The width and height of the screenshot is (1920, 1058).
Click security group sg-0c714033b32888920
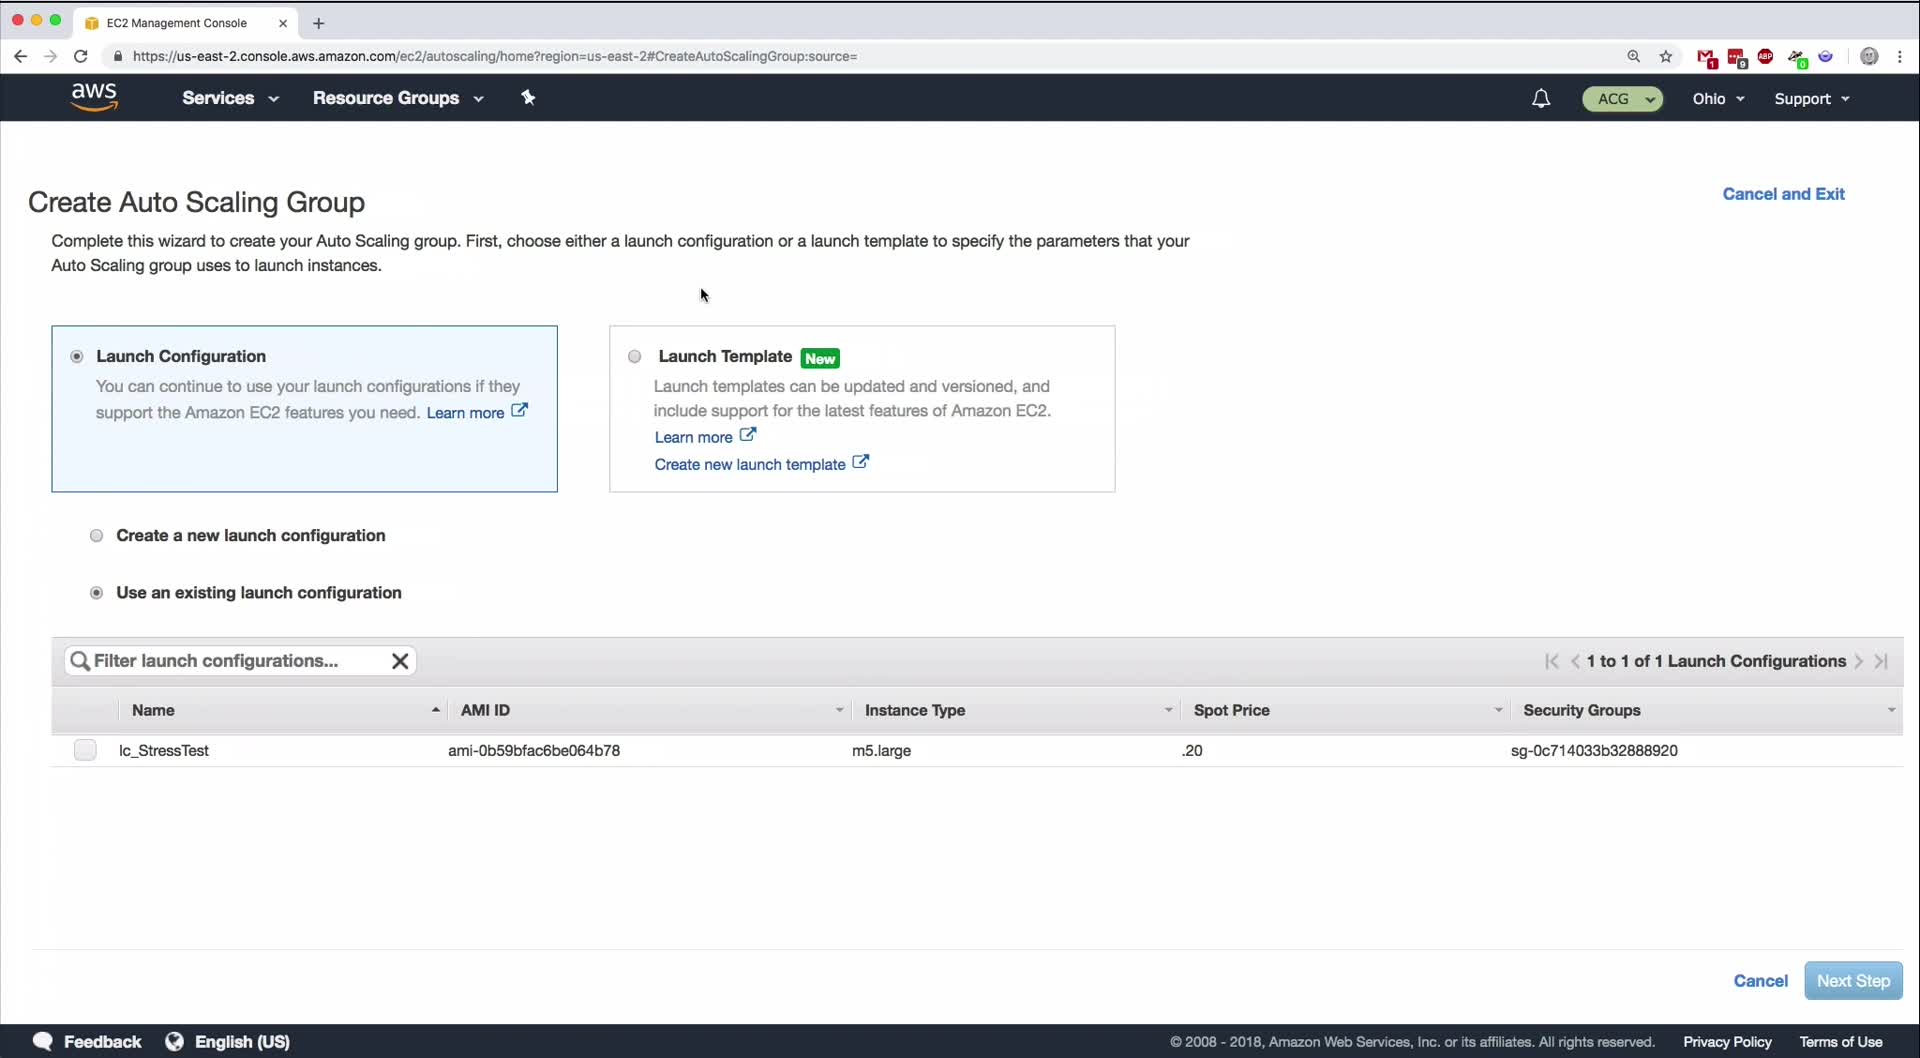(1594, 750)
